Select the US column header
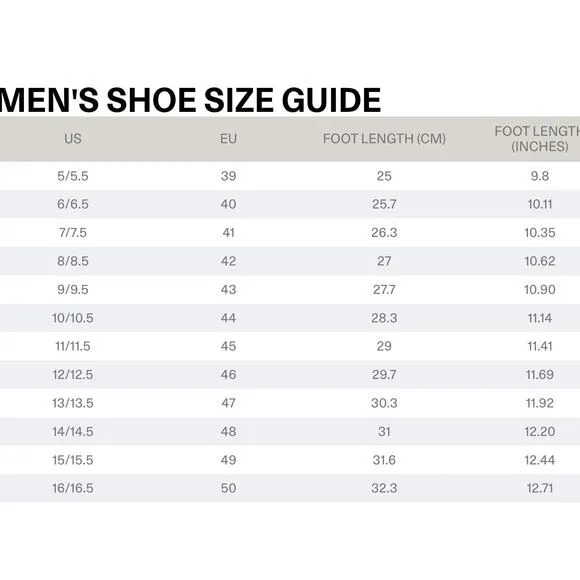Image resolution: width=580 pixels, height=580 pixels. [73, 139]
